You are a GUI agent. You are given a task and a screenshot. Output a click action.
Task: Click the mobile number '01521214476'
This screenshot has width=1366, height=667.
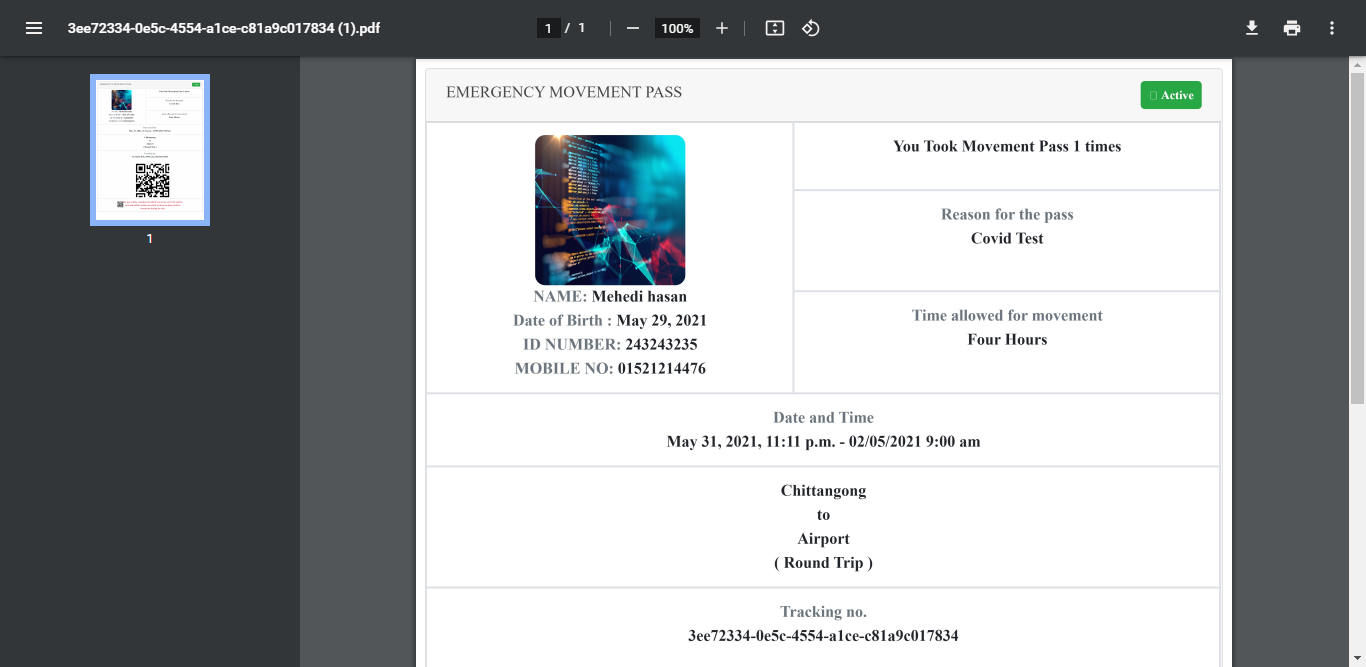[661, 369]
